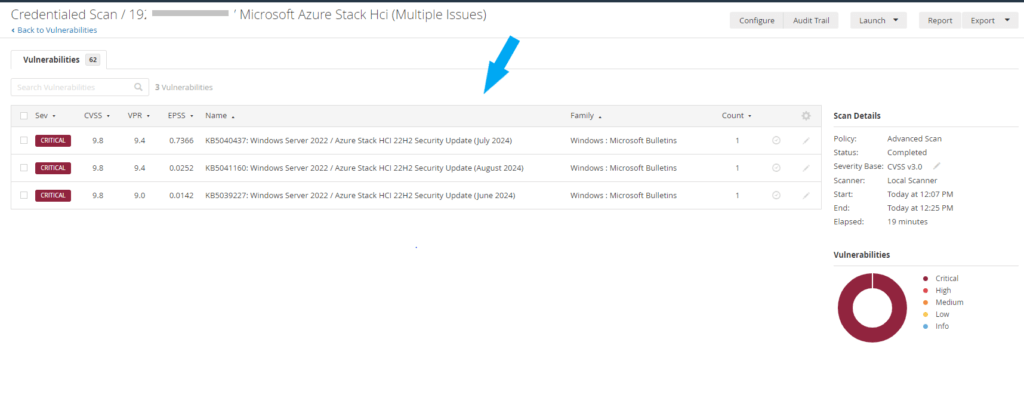Click the Critical legend dot
The height and width of the screenshot is (401, 1024).
pos(925,278)
